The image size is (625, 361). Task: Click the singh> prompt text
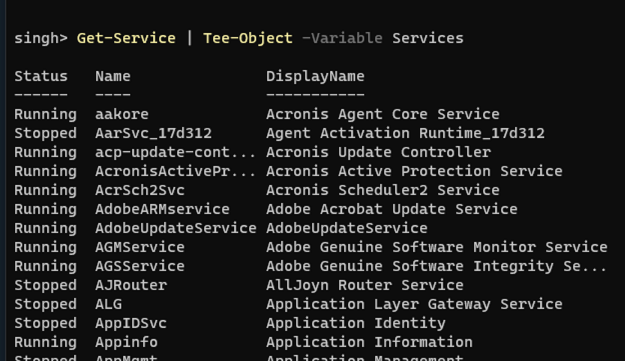(41, 38)
